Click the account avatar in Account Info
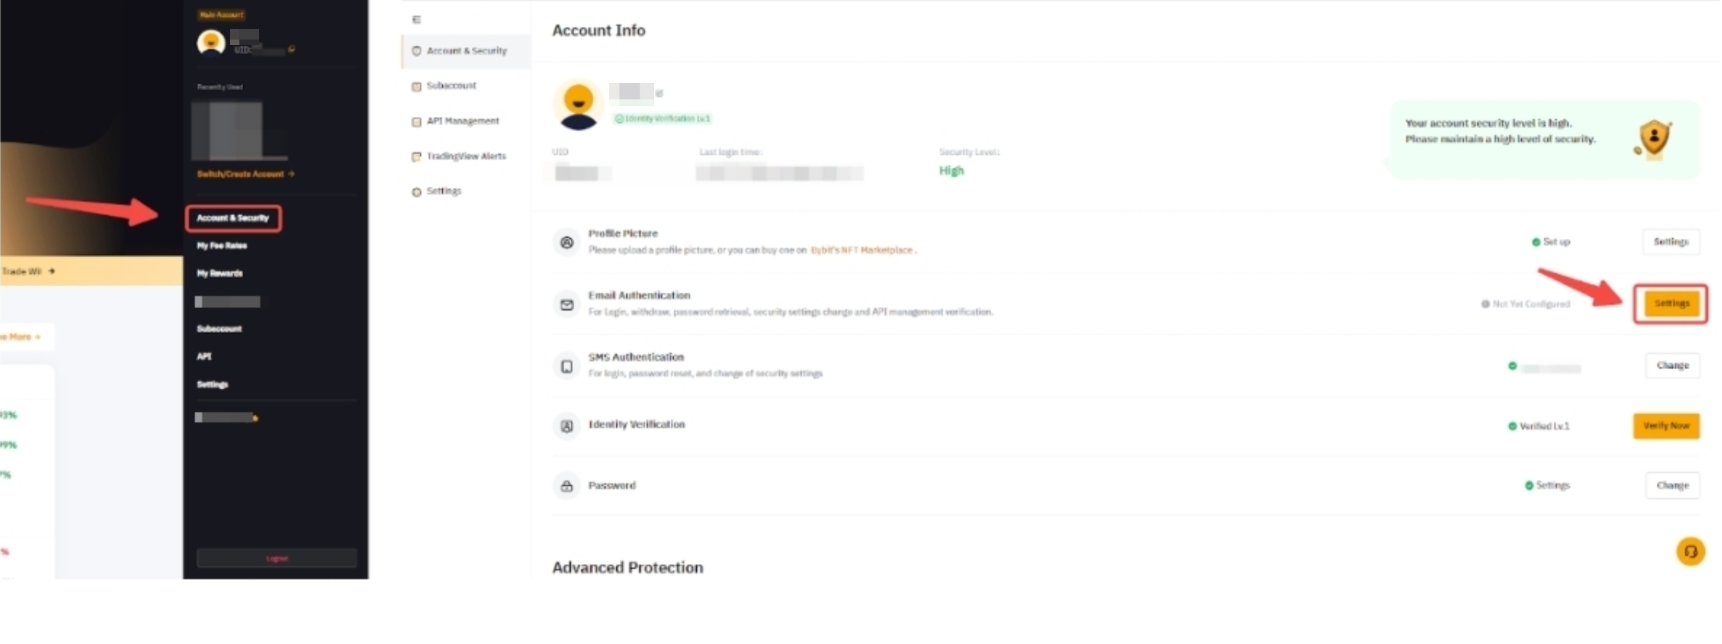 pos(578,105)
